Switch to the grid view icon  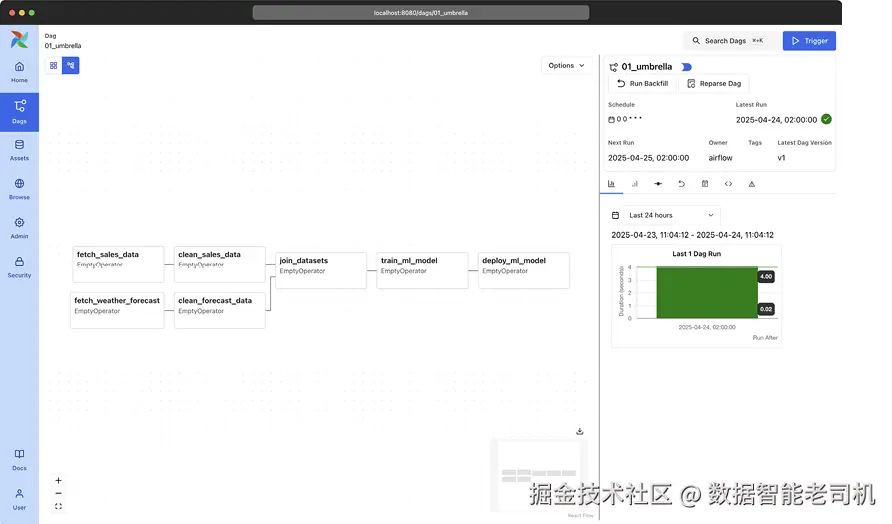click(x=53, y=65)
